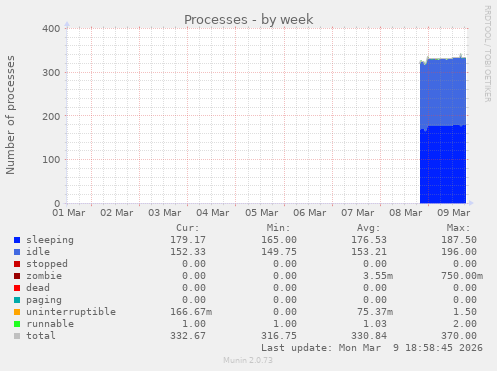Click the runnable legend color square
Screen dimensions: 497x371
[17, 324]
